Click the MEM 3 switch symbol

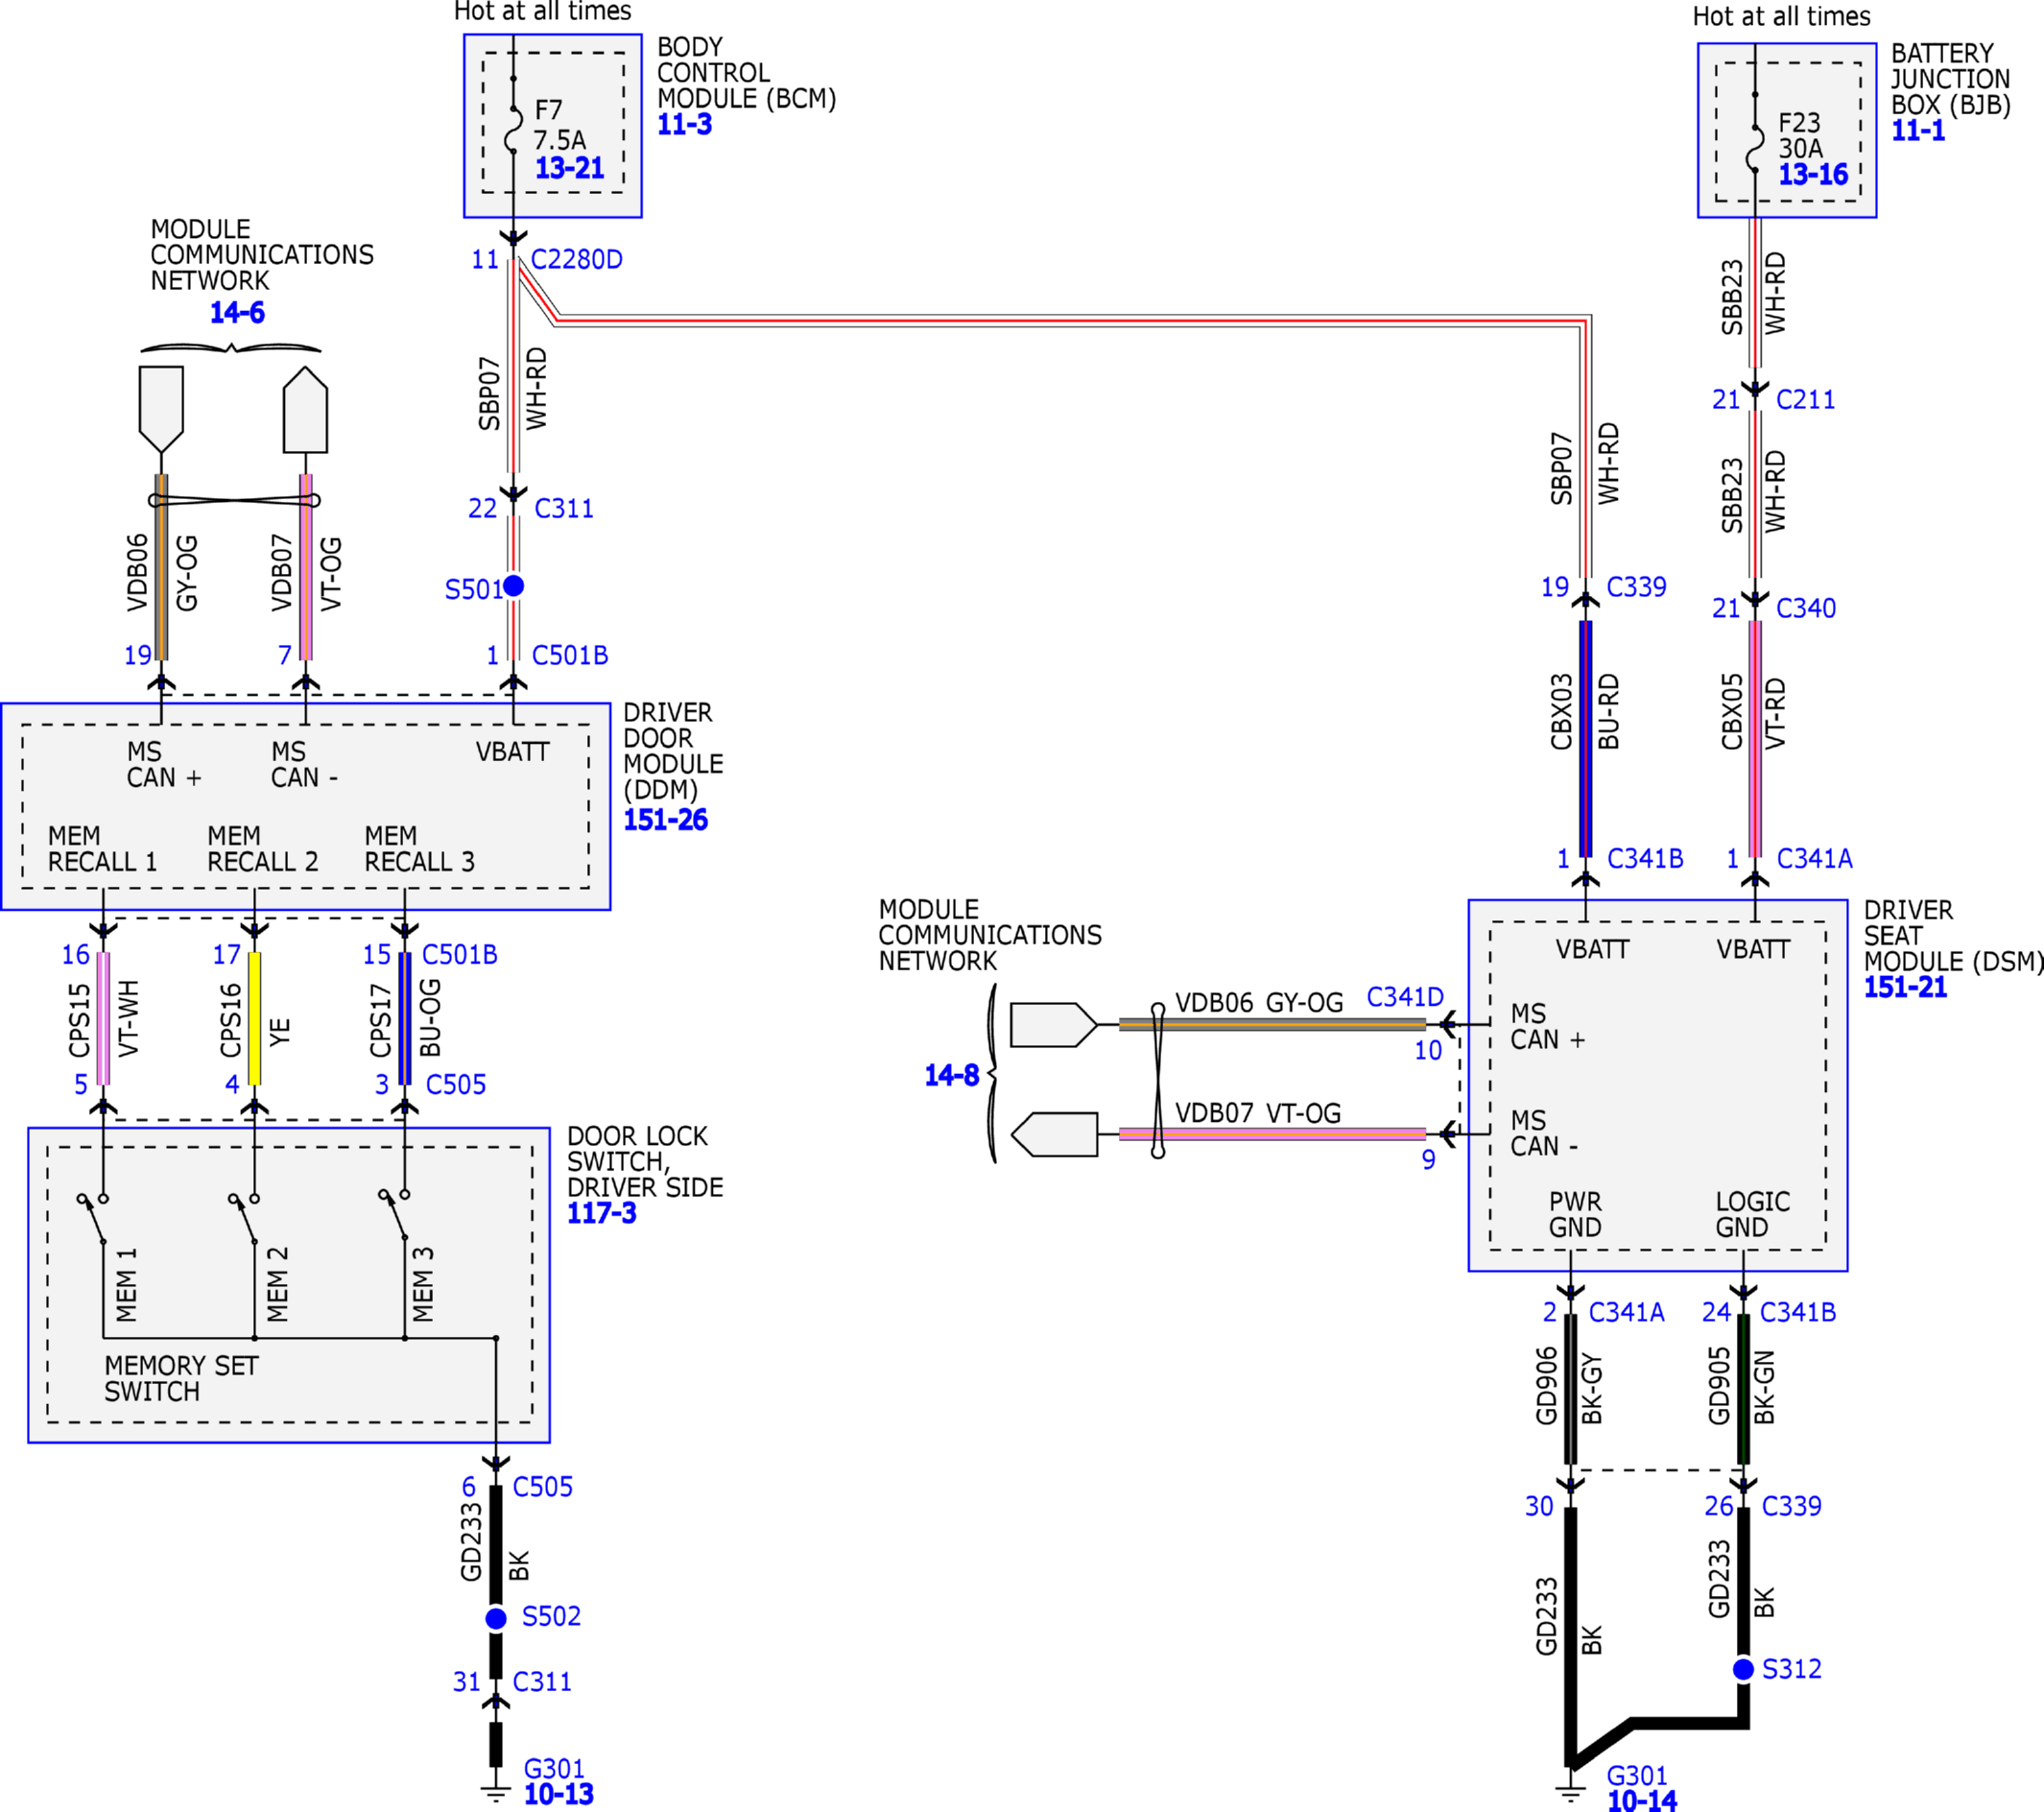395,1214
